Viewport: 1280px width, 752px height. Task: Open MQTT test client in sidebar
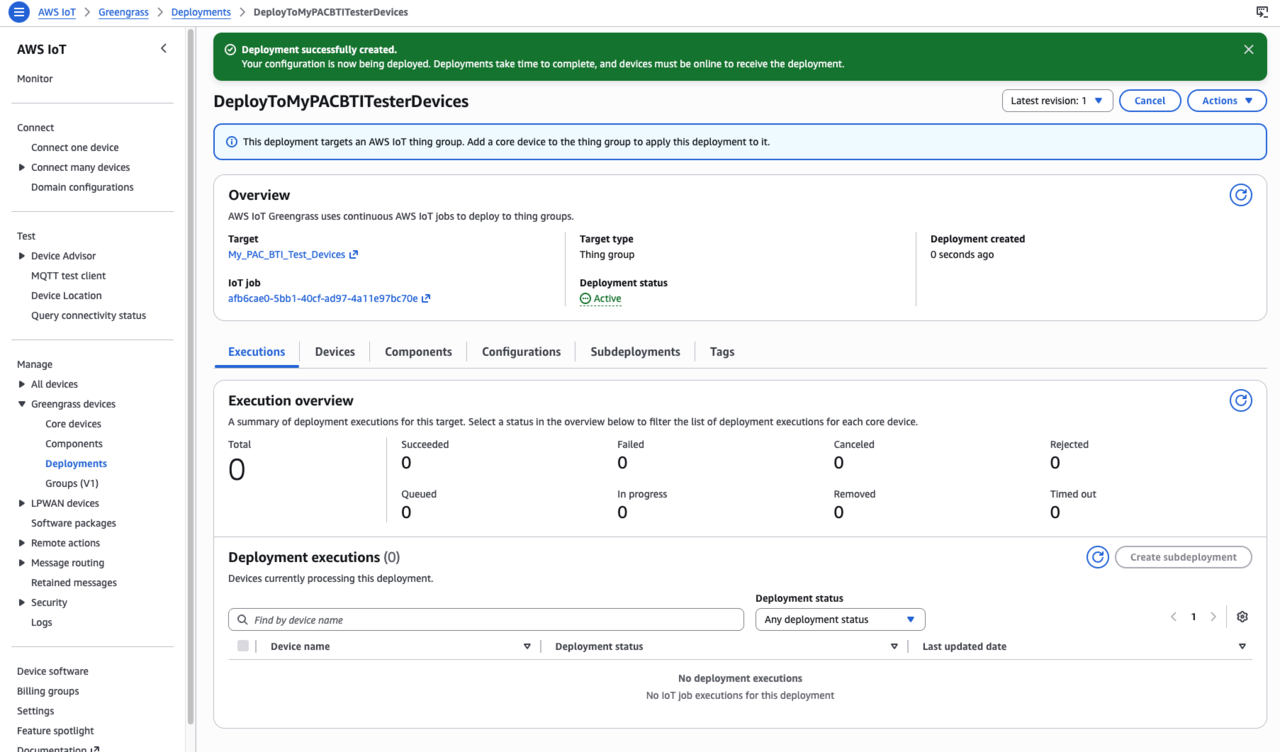68,276
